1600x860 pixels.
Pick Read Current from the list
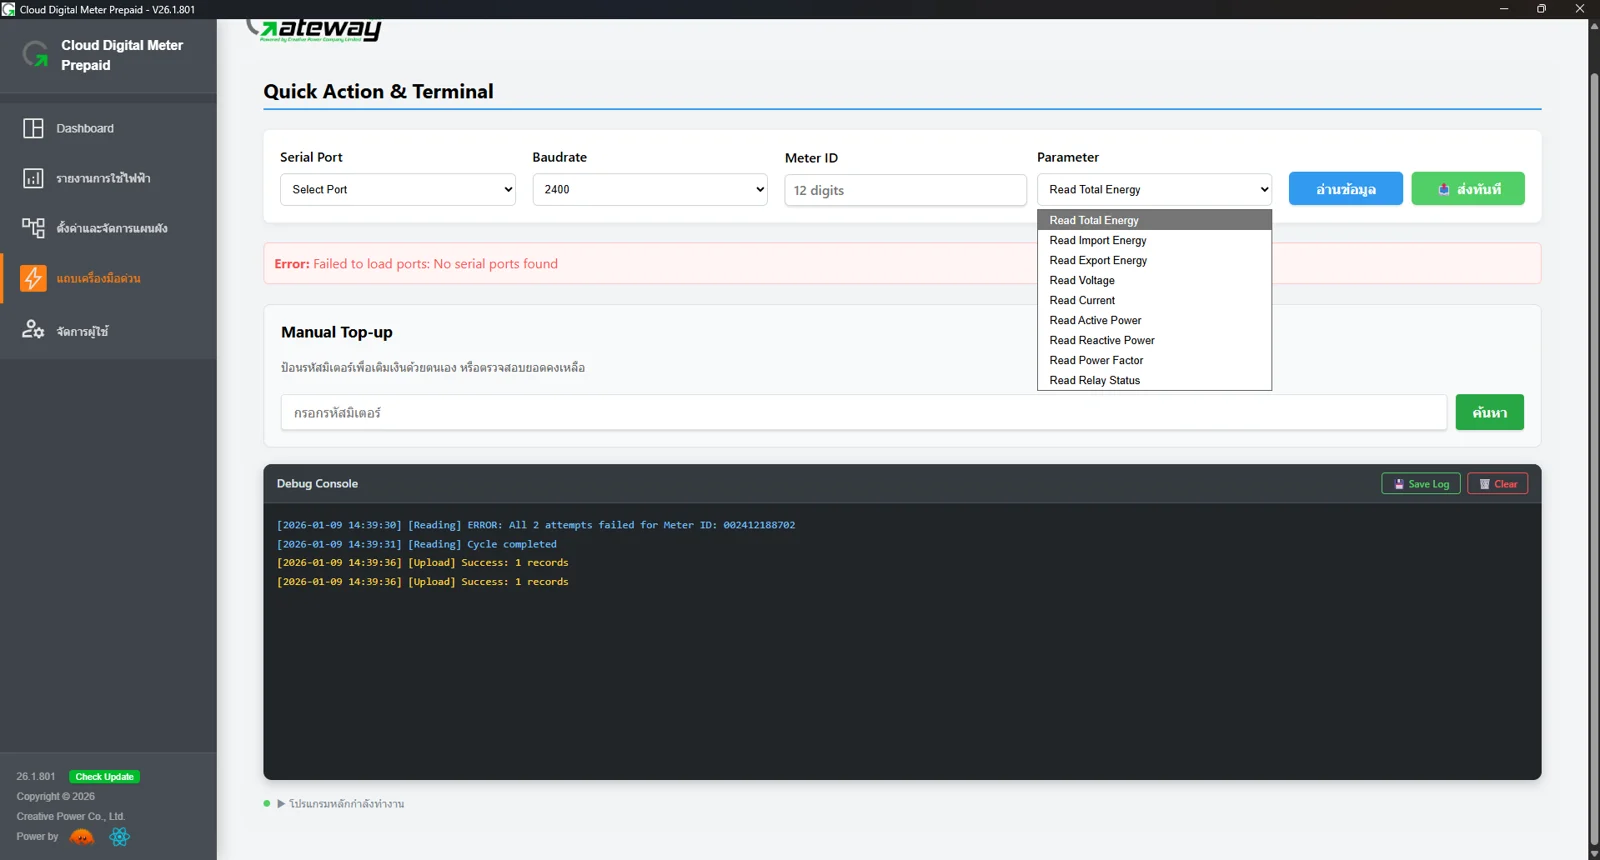(1154, 300)
